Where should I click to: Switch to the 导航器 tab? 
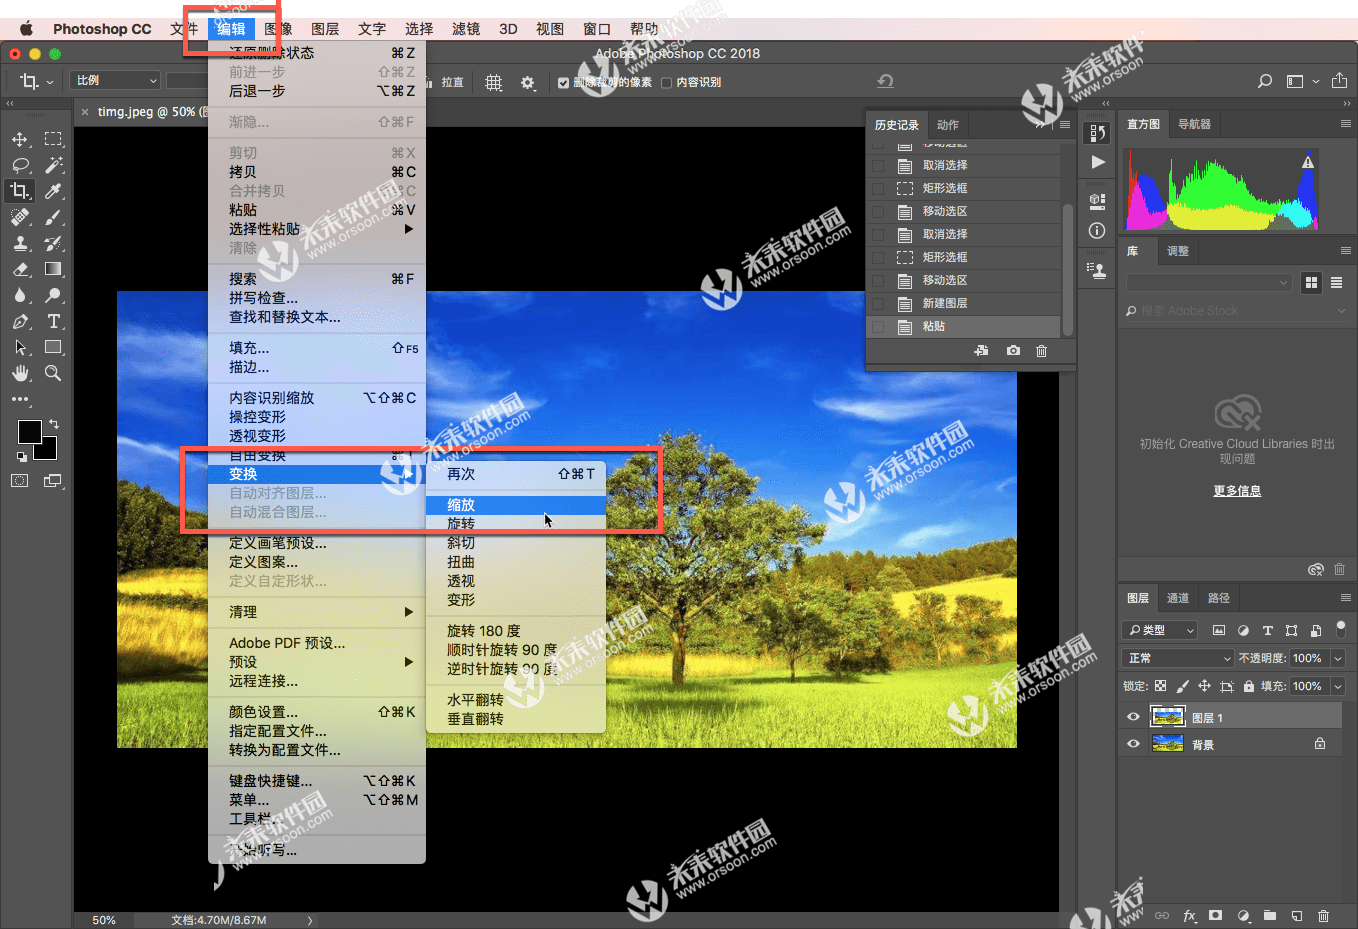click(1194, 124)
